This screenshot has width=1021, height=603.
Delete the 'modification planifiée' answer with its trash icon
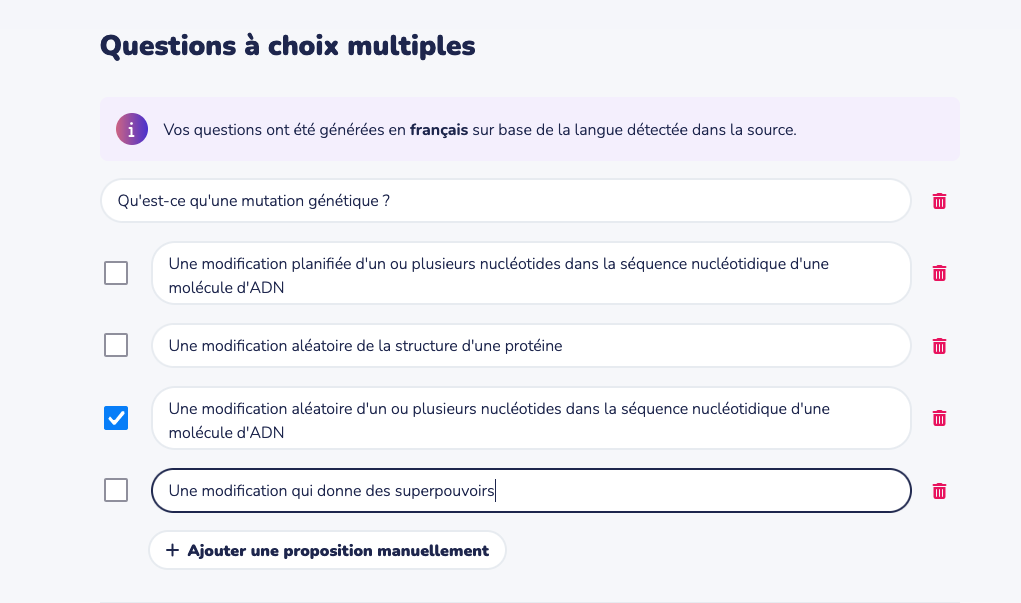(939, 273)
